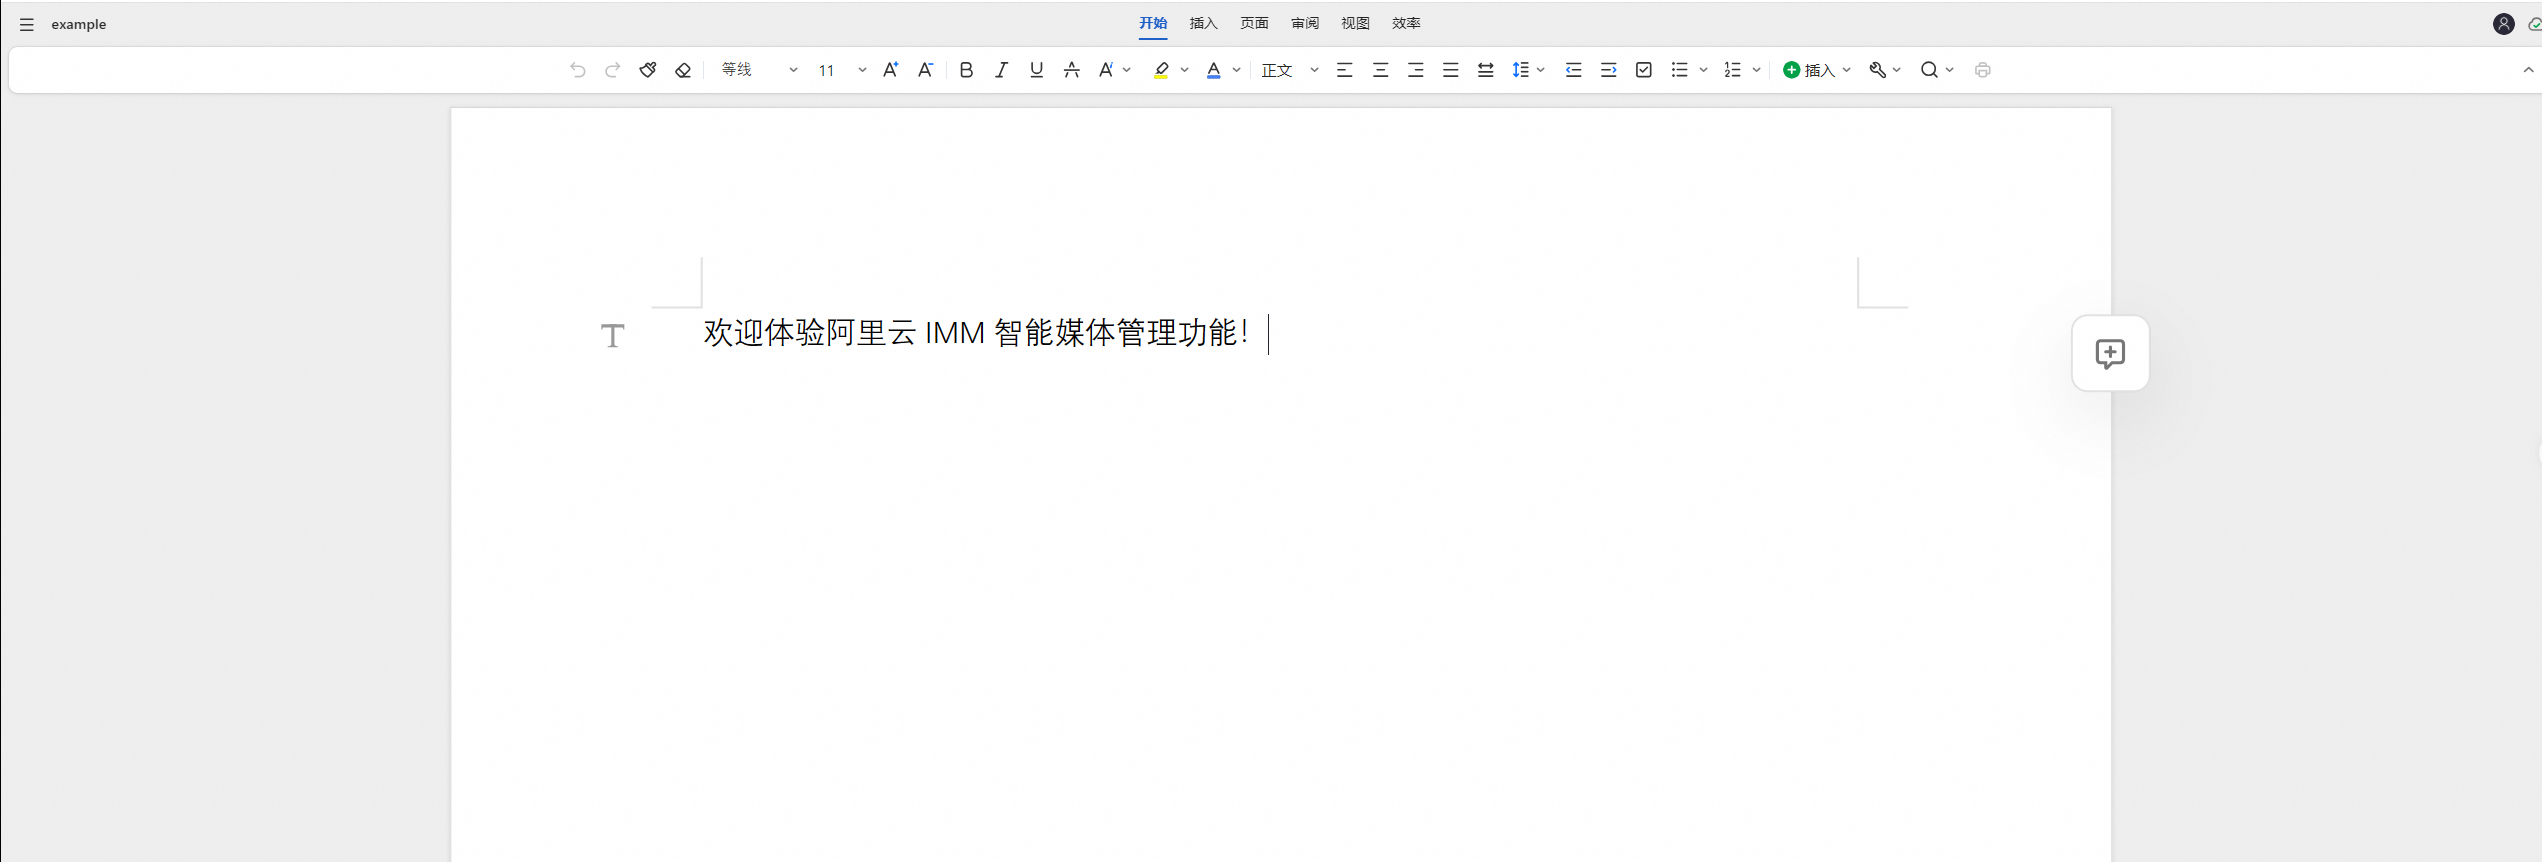2542x862 pixels.
Task: Switch to the 视图 tab
Action: [1355, 24]
